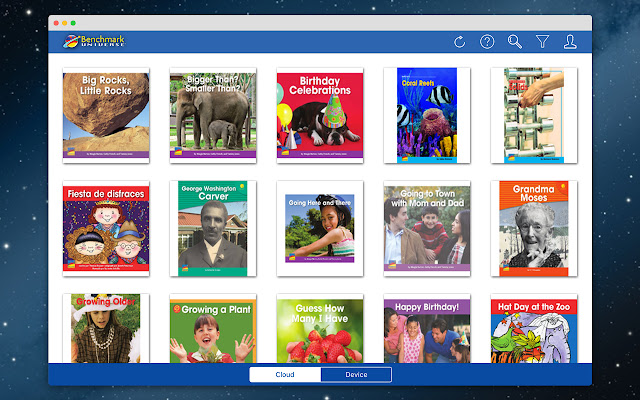Select the Birthday Celebrations book
This screenshot has width=640, height=400.
320,114
